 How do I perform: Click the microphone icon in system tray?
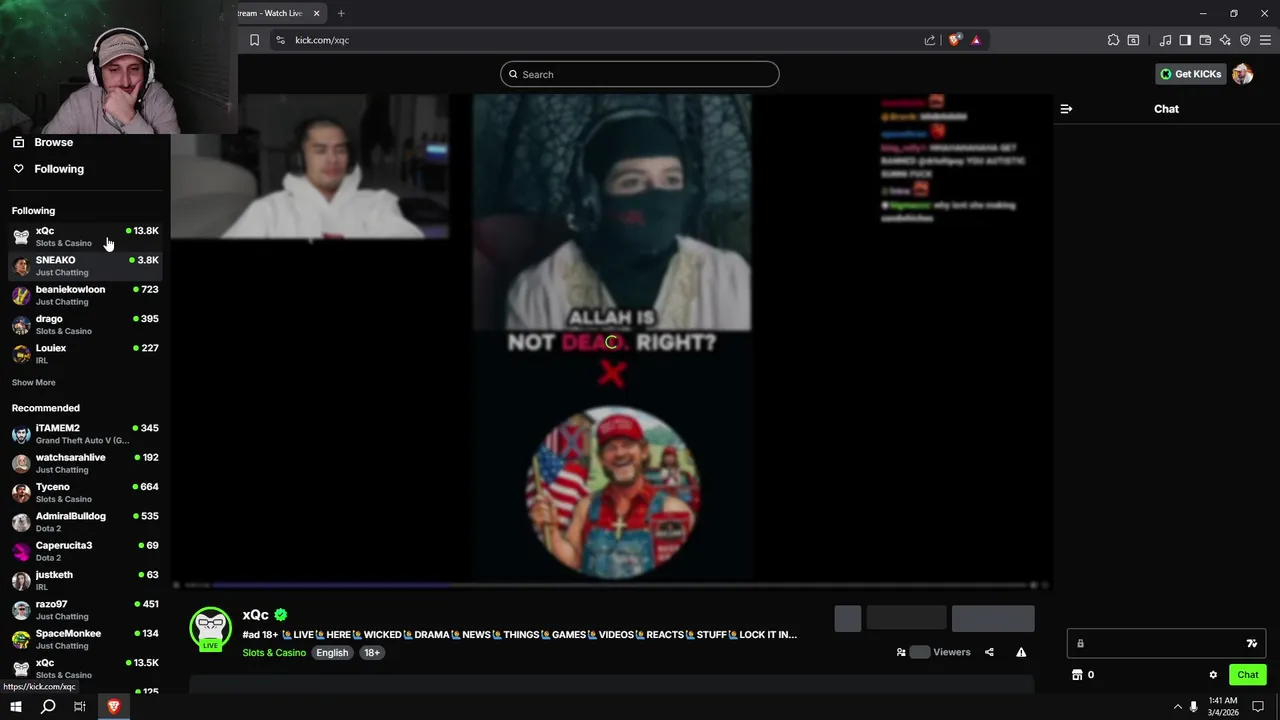(x=1194, y=707)
